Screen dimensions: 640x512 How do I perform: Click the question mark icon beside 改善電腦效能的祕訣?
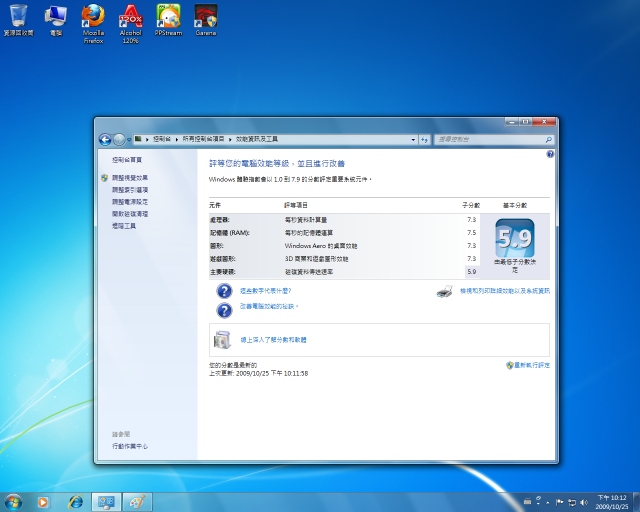(x=224, y=310)
